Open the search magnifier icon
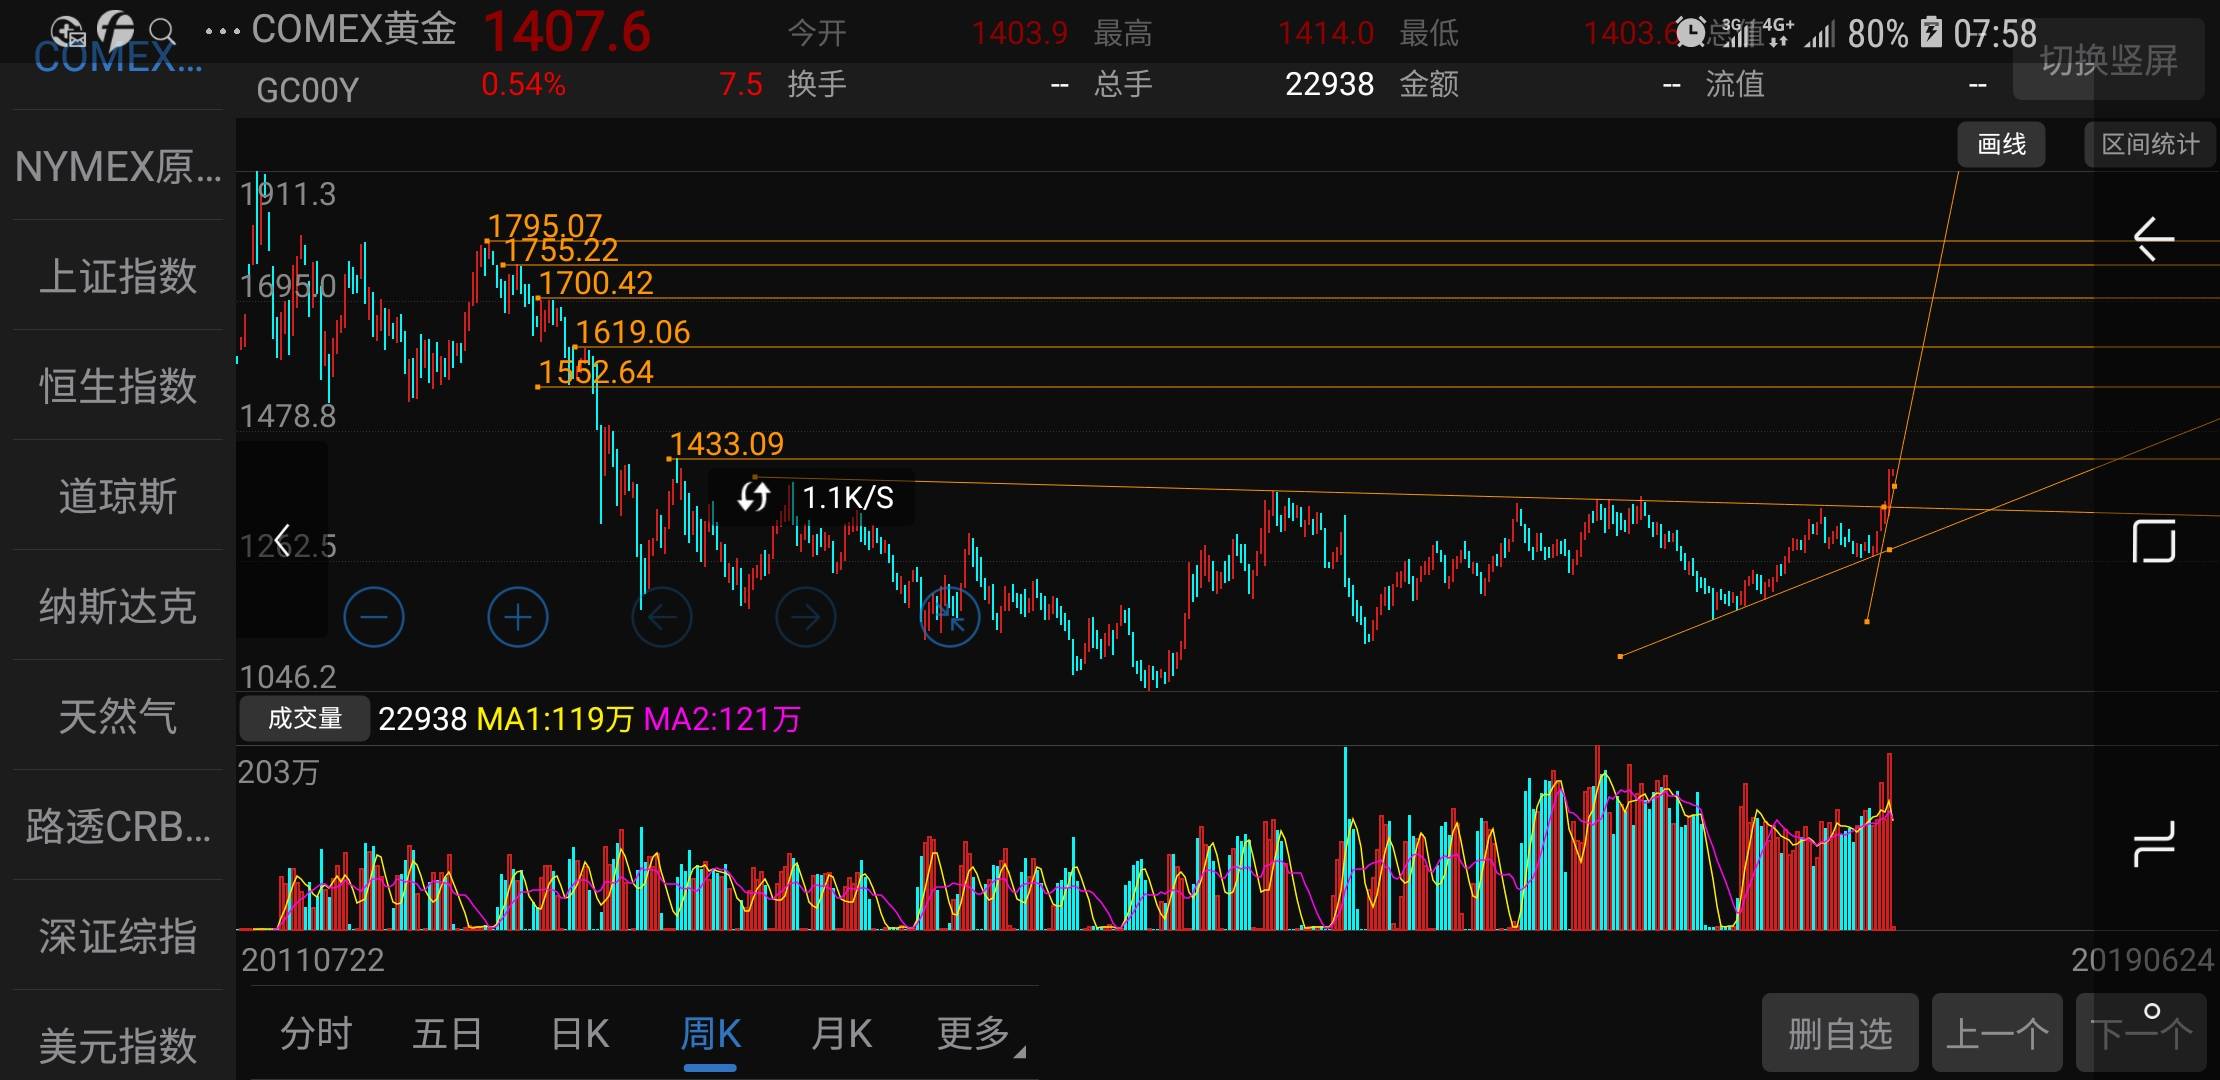This screenshot has height=1080, width=2220. pos(163,32)
